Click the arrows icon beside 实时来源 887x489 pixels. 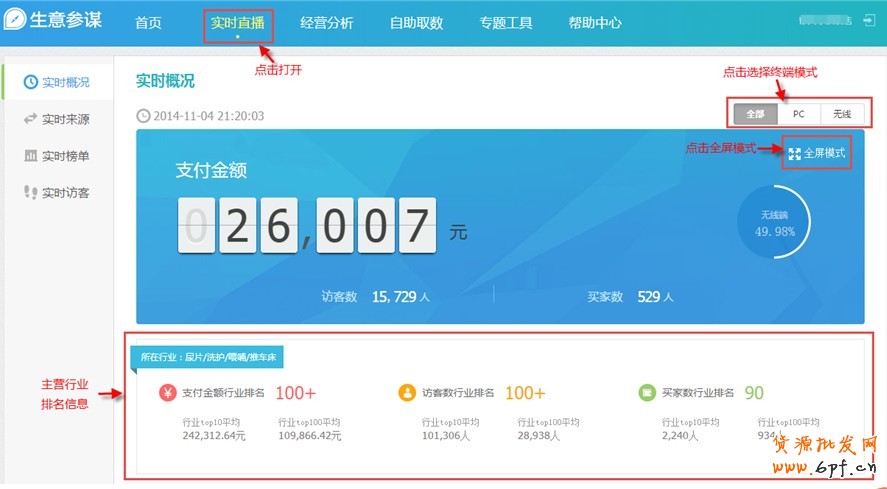31,119
